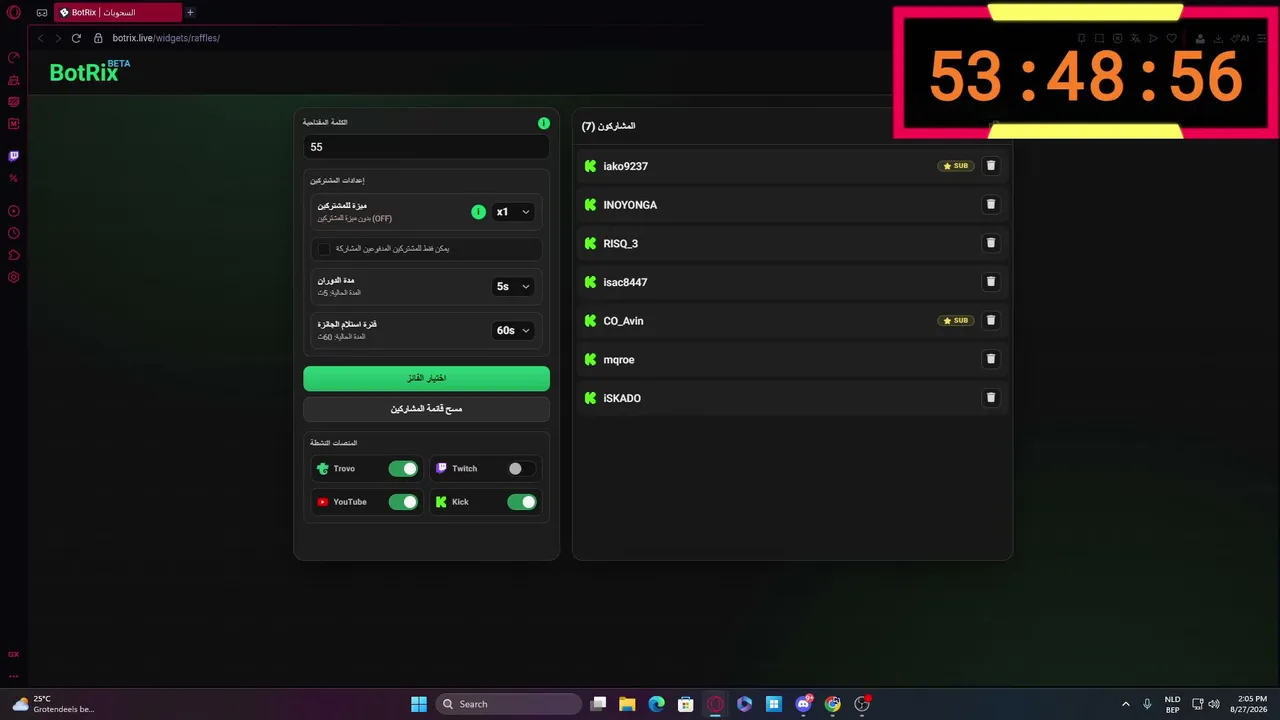Expand the 5s spin duration dropdown
The height and width of the screenshot is (720, 1280).
513,286
